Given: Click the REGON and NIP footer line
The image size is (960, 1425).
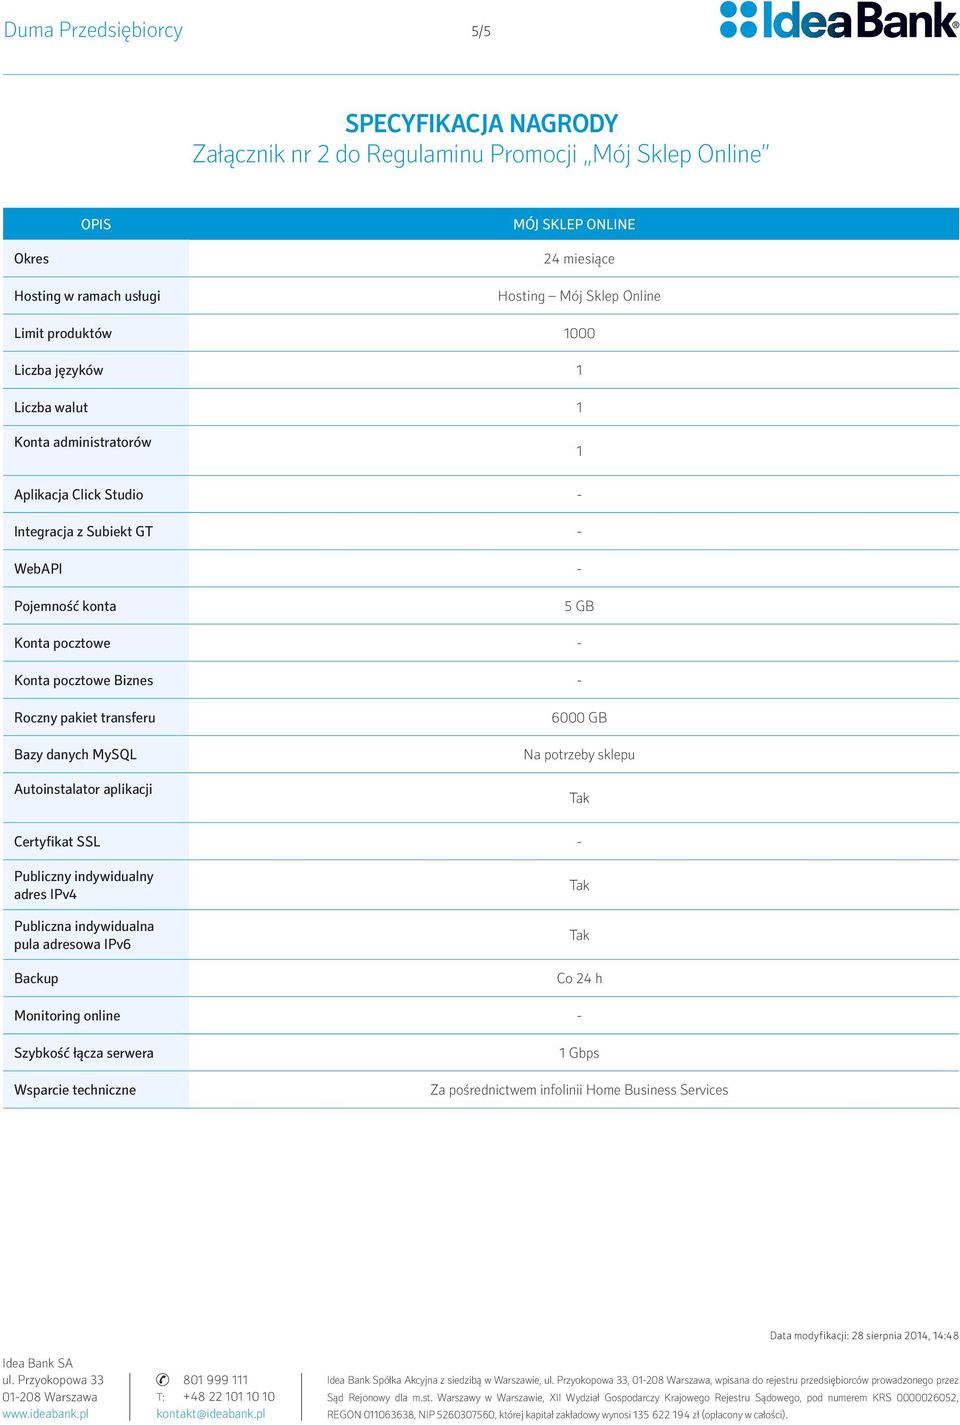Looking at the screenshot, I should (x=557, y=1415).
